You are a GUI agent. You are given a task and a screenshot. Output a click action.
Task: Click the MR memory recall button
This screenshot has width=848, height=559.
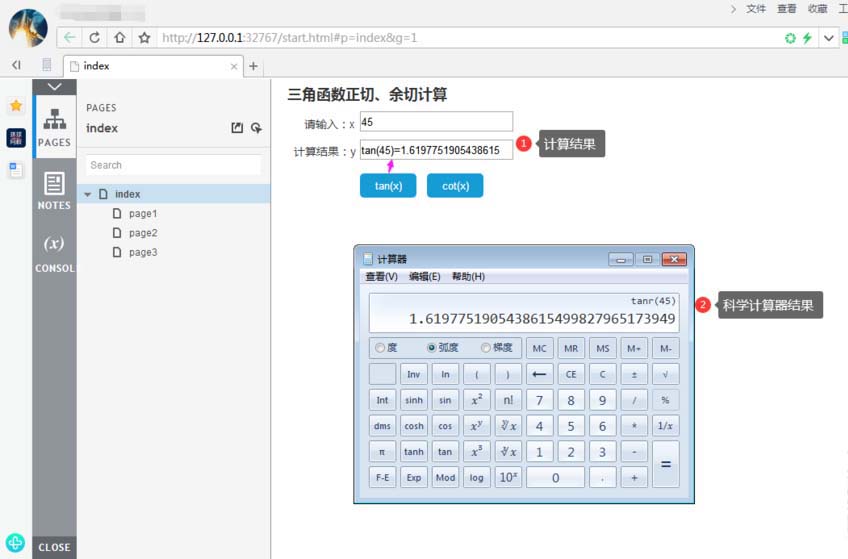click(x=571, y=348)
